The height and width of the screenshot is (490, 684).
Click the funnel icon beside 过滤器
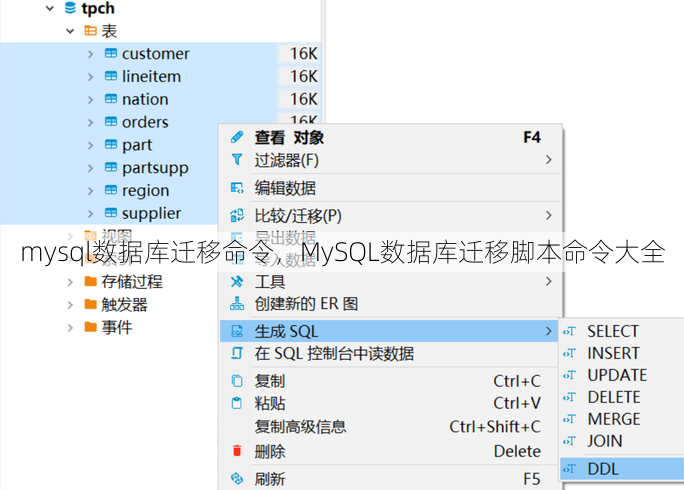pos(237,160)
